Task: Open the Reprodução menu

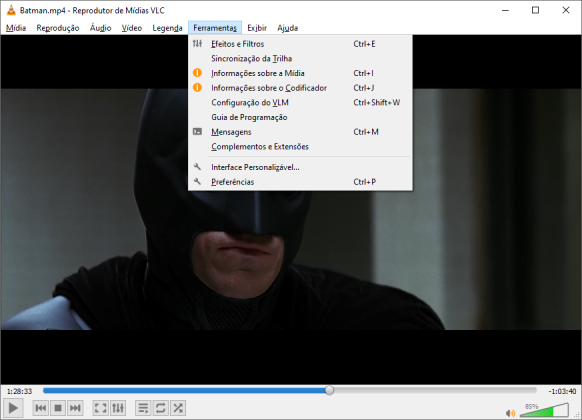Action: (58, 28)
